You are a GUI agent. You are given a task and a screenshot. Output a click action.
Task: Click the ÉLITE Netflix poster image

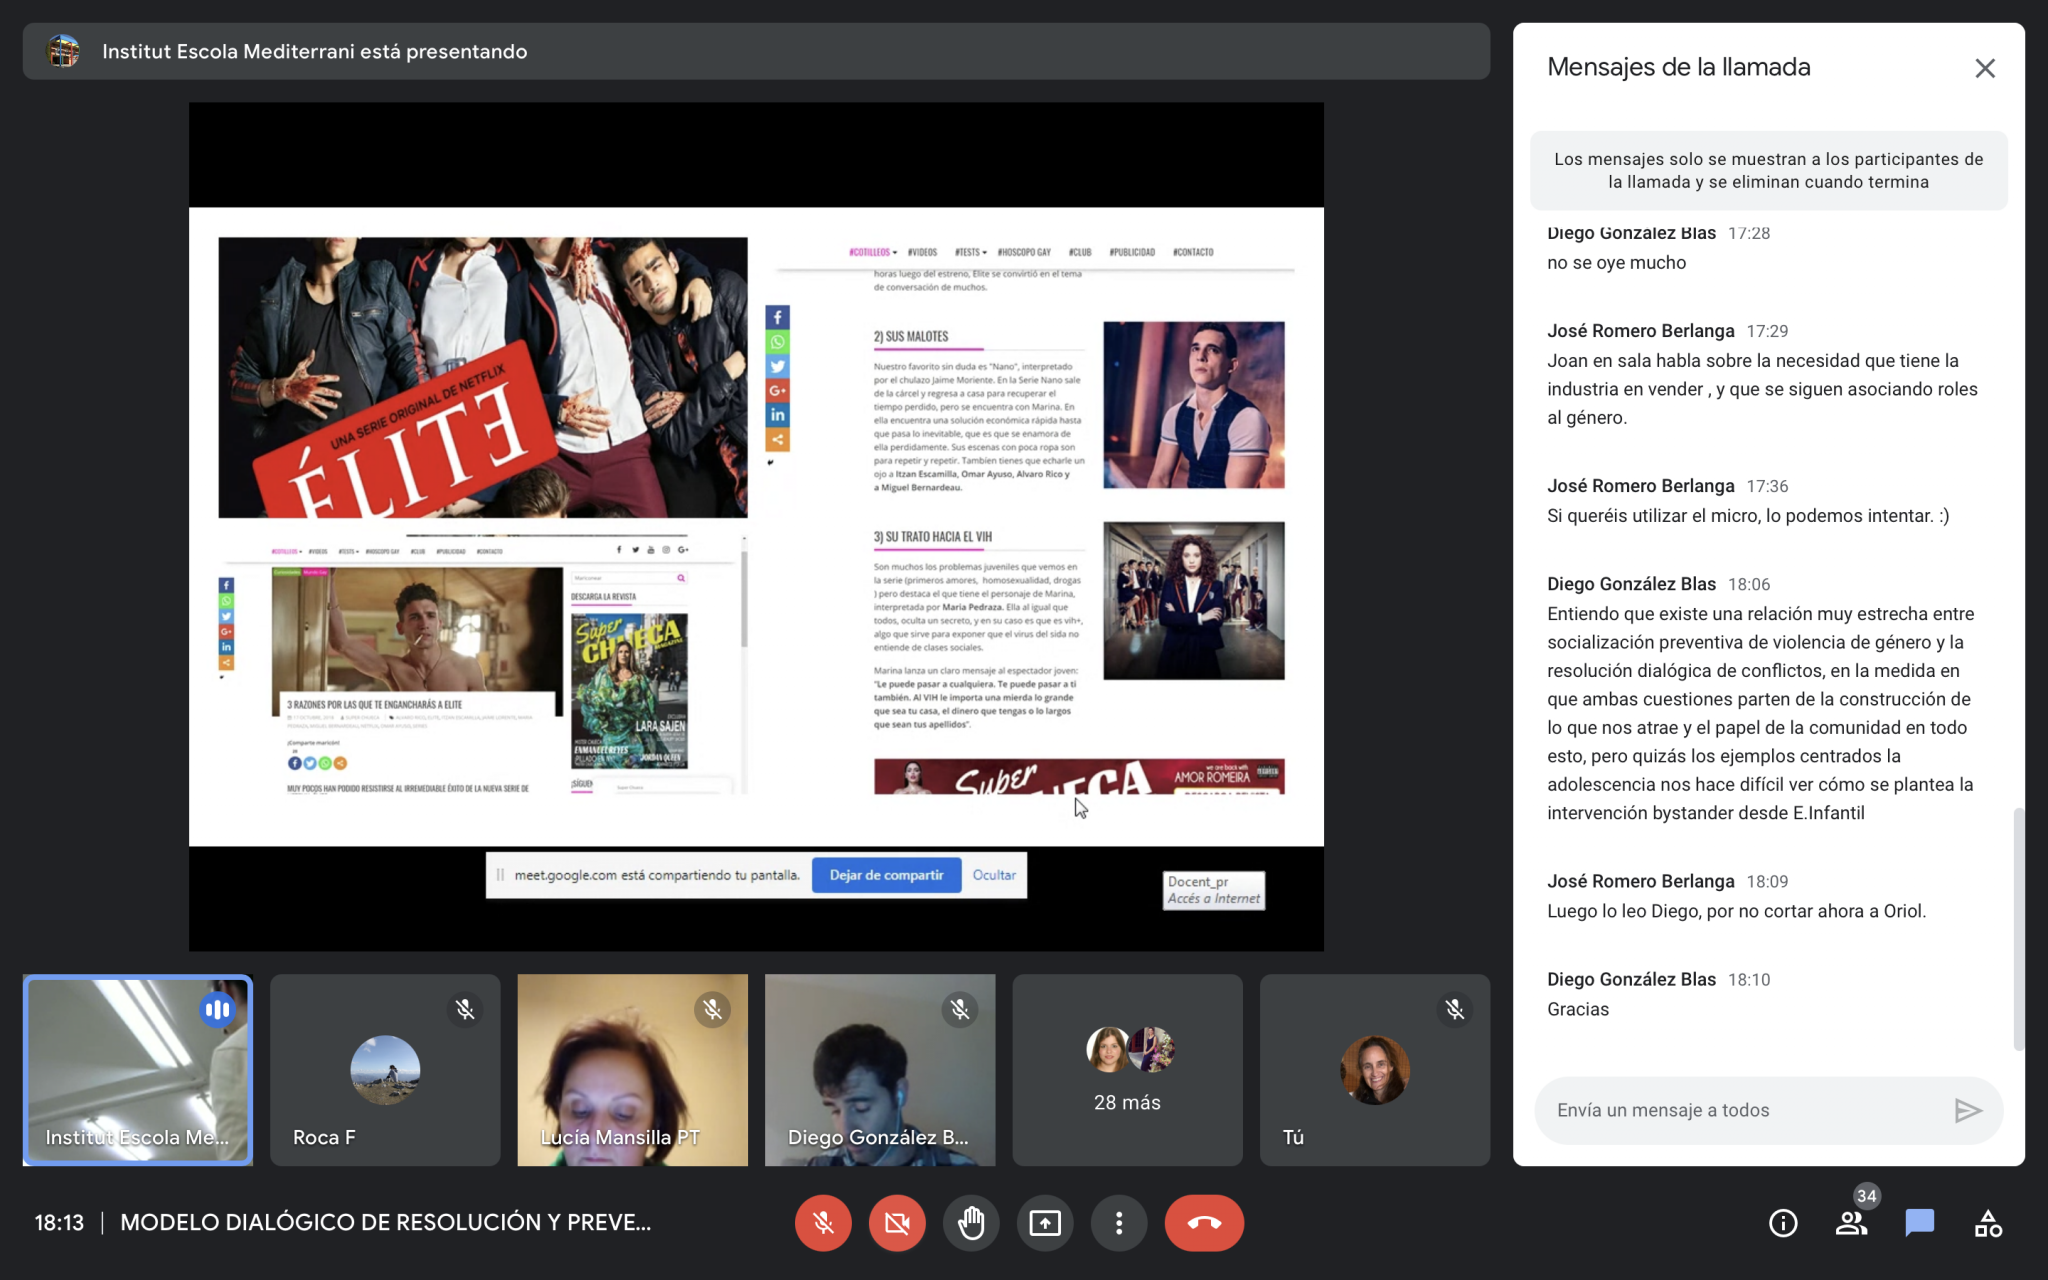(483, 377)
